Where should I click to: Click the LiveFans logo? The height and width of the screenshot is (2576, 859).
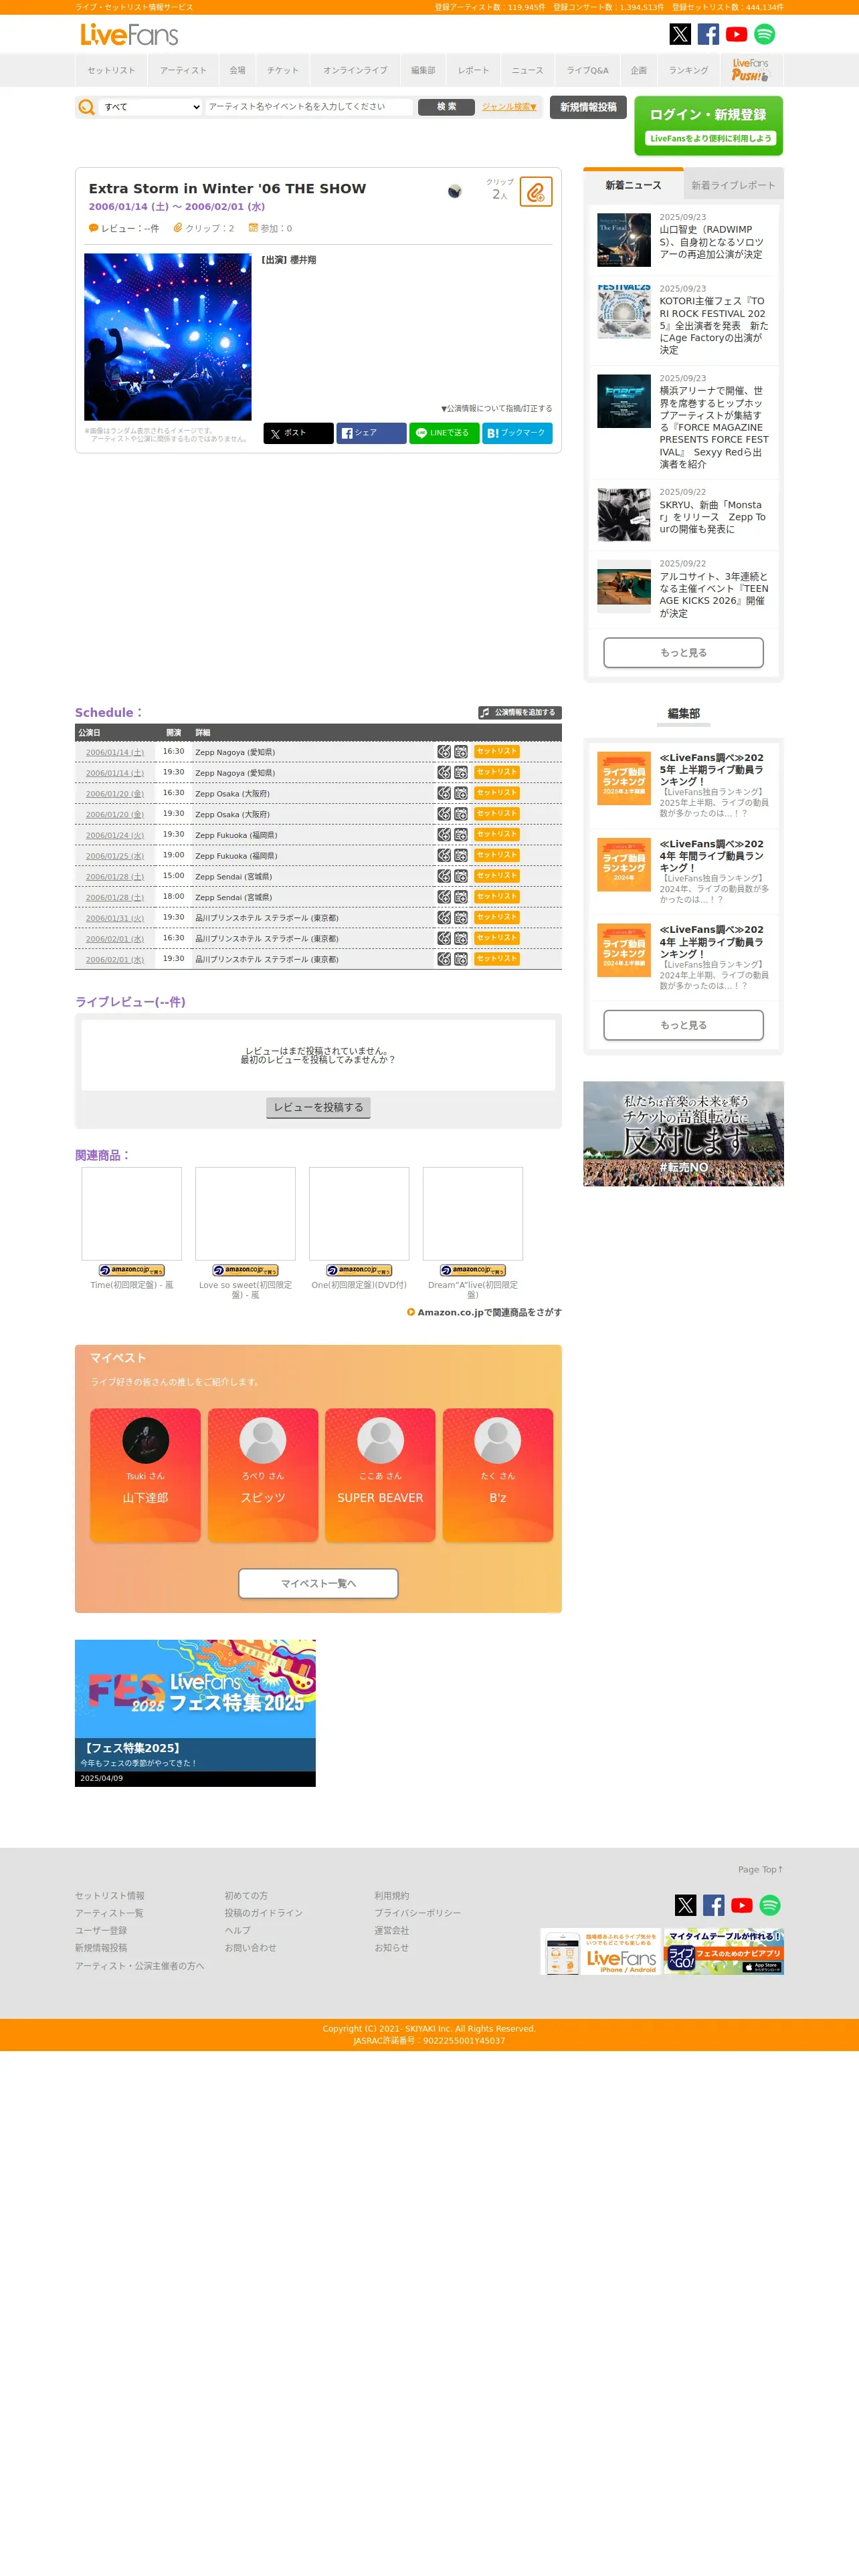pyautogui.click(x=129, y=35)
